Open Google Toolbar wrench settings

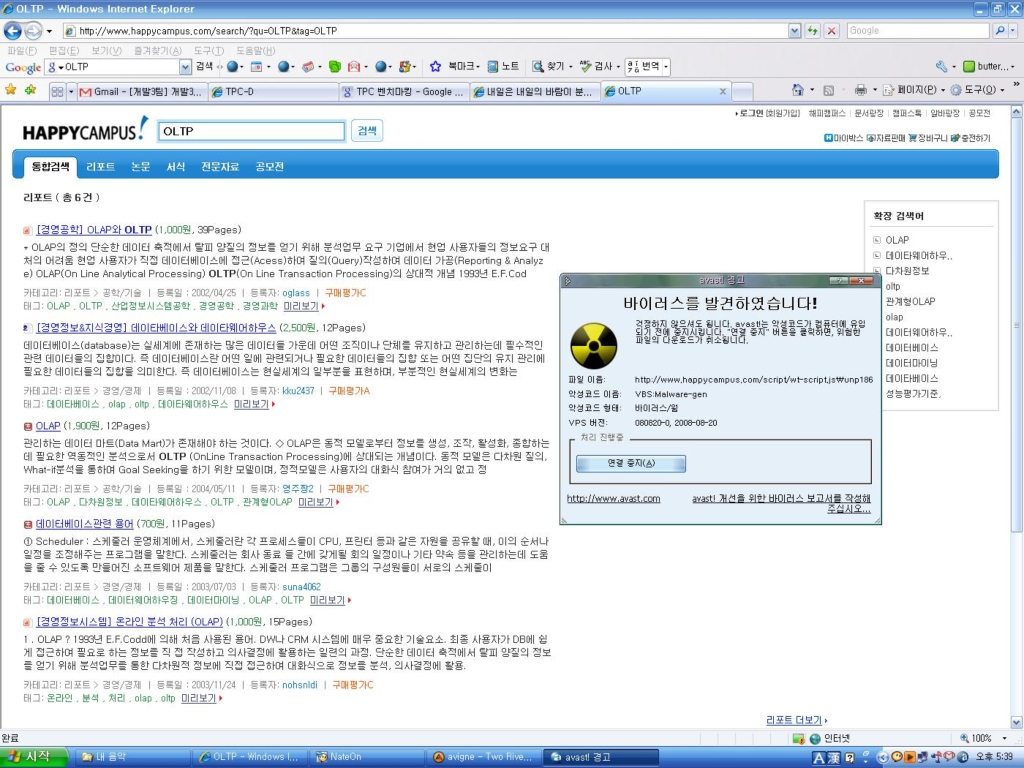pos(941,67)
